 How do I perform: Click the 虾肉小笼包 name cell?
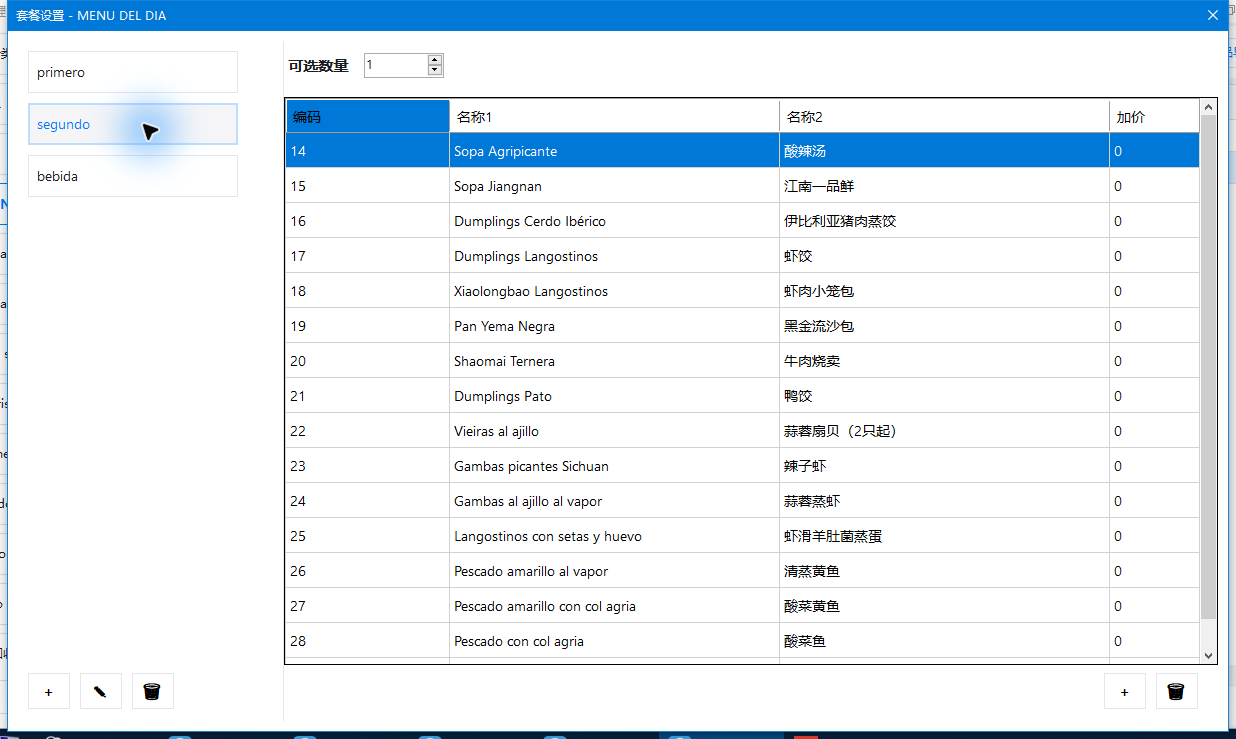(x=944, y=291)
